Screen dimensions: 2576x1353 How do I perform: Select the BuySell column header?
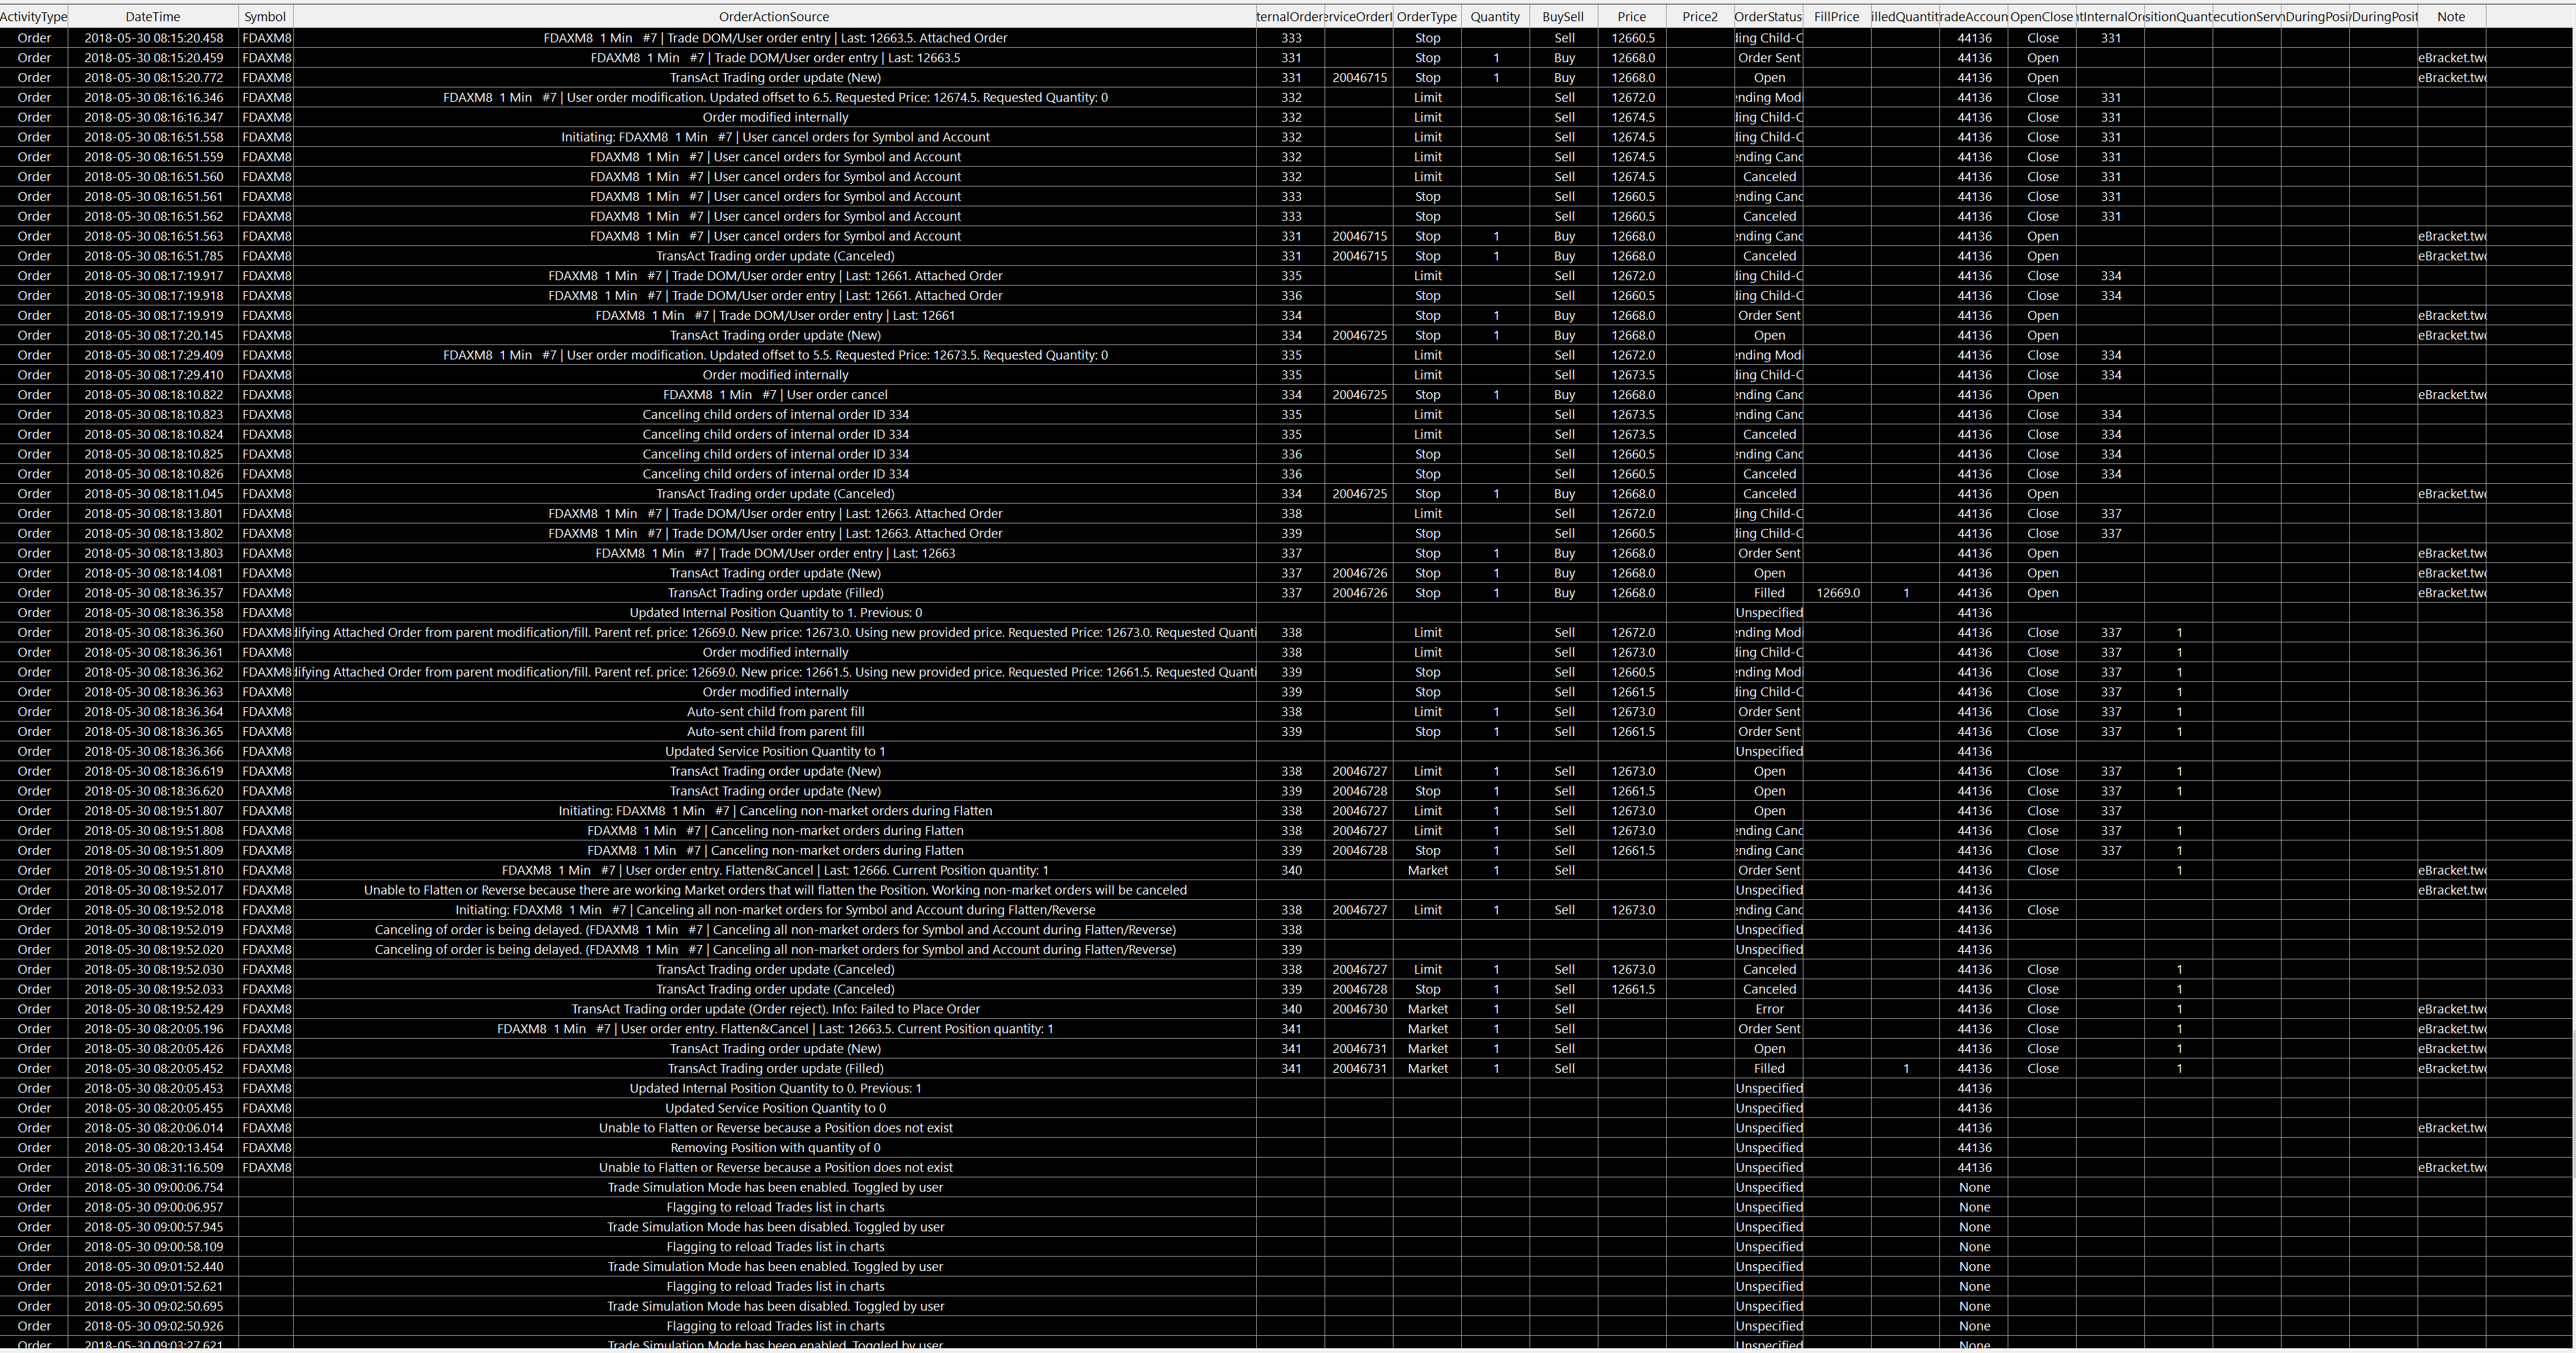point(1563,17)
